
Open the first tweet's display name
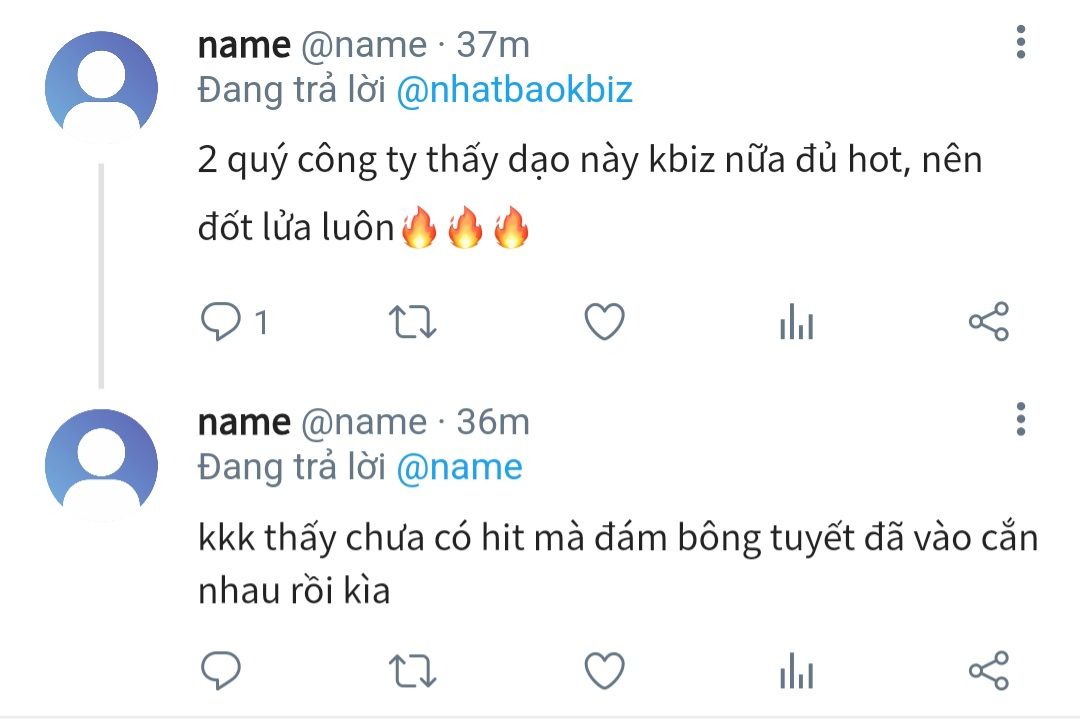(x=244, y=45)
